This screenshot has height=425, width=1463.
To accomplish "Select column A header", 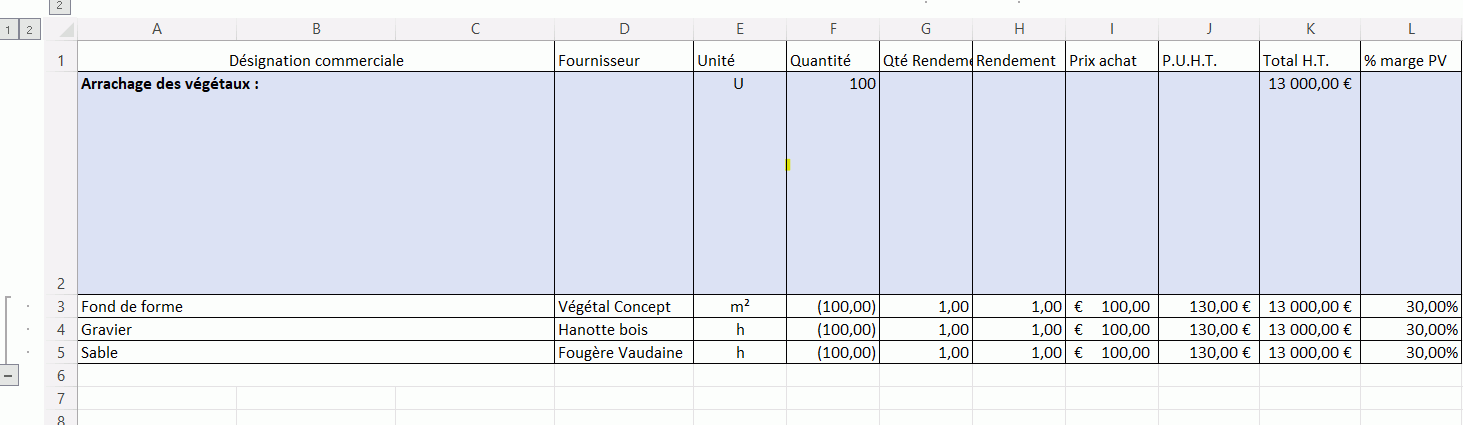I will tap(157, 30).
